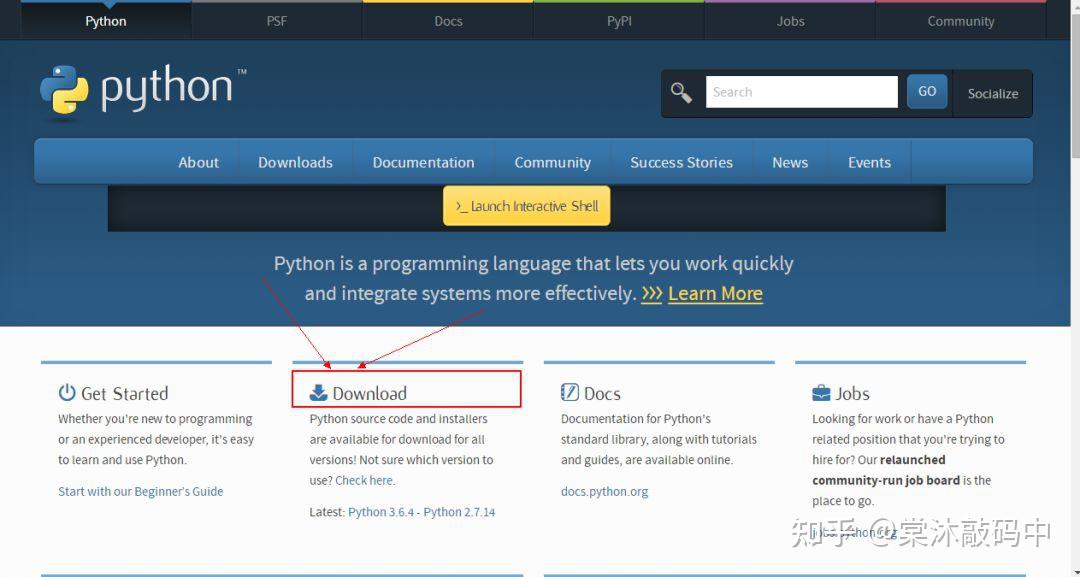Open the Socialize dropdown
The height and width of the screenshot is (577, 1080).
pos(993,94)
